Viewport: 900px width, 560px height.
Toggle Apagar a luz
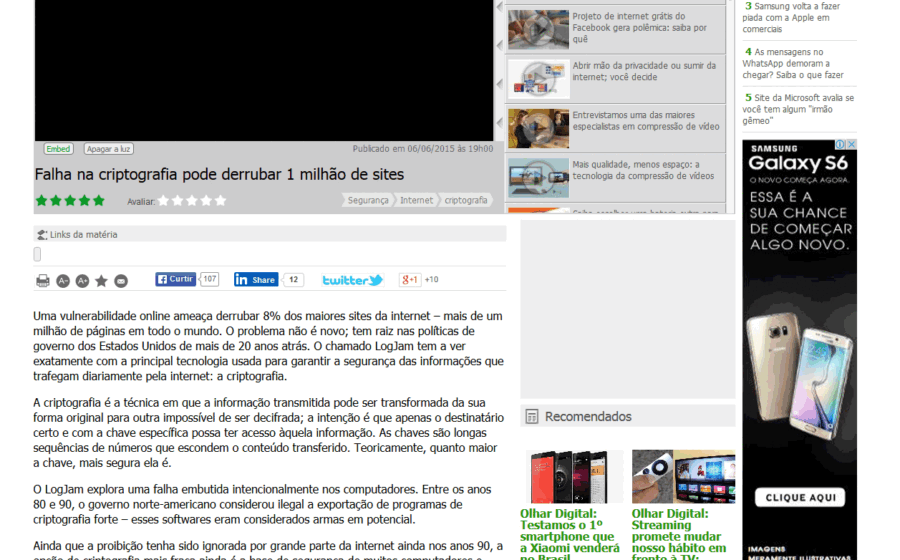point(108,149)
